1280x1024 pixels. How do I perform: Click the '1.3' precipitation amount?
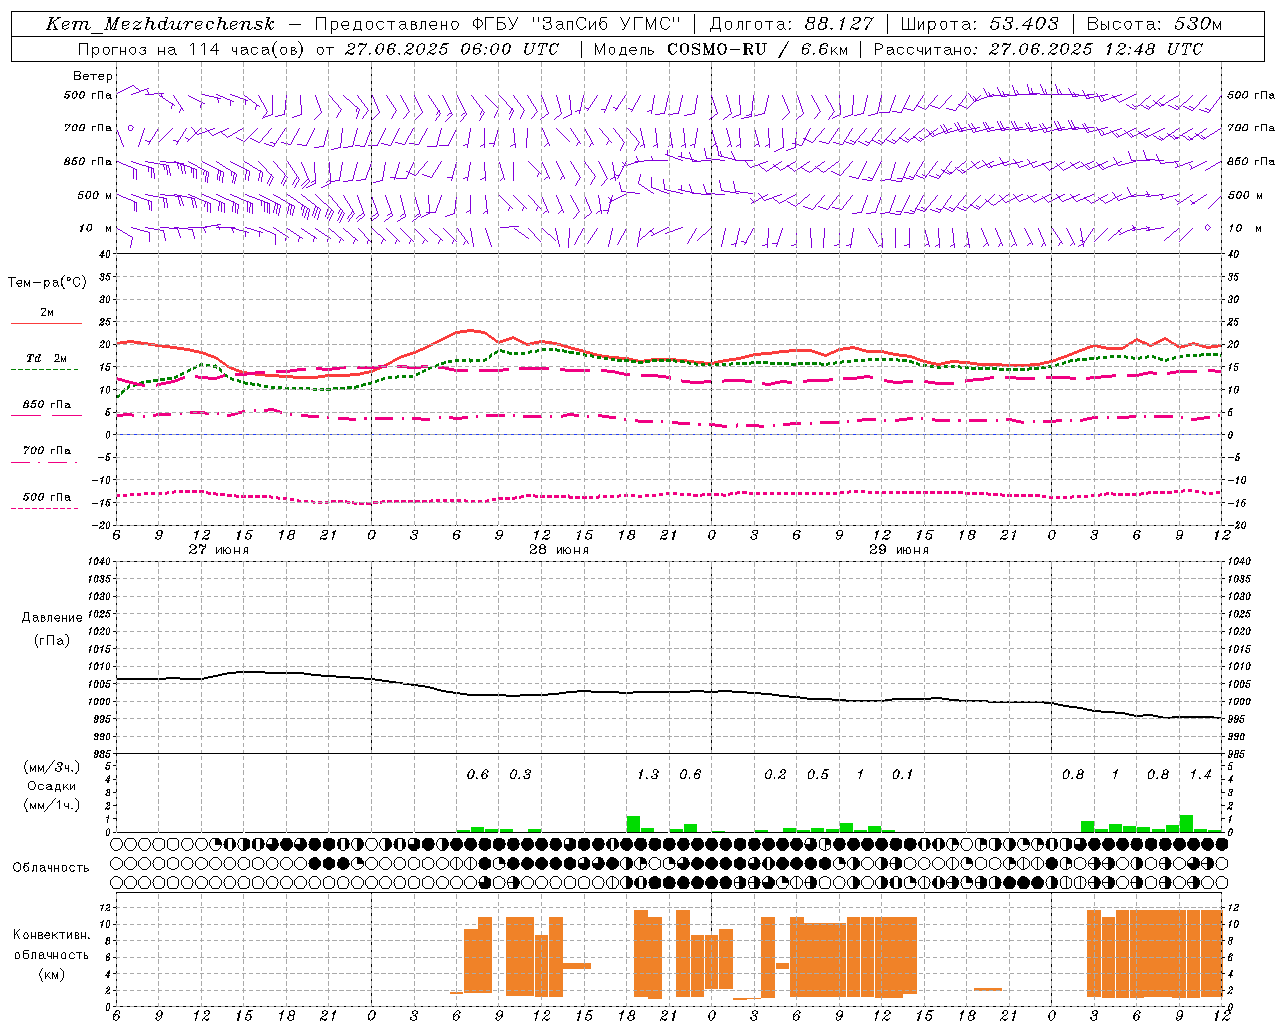click(648, 775)
